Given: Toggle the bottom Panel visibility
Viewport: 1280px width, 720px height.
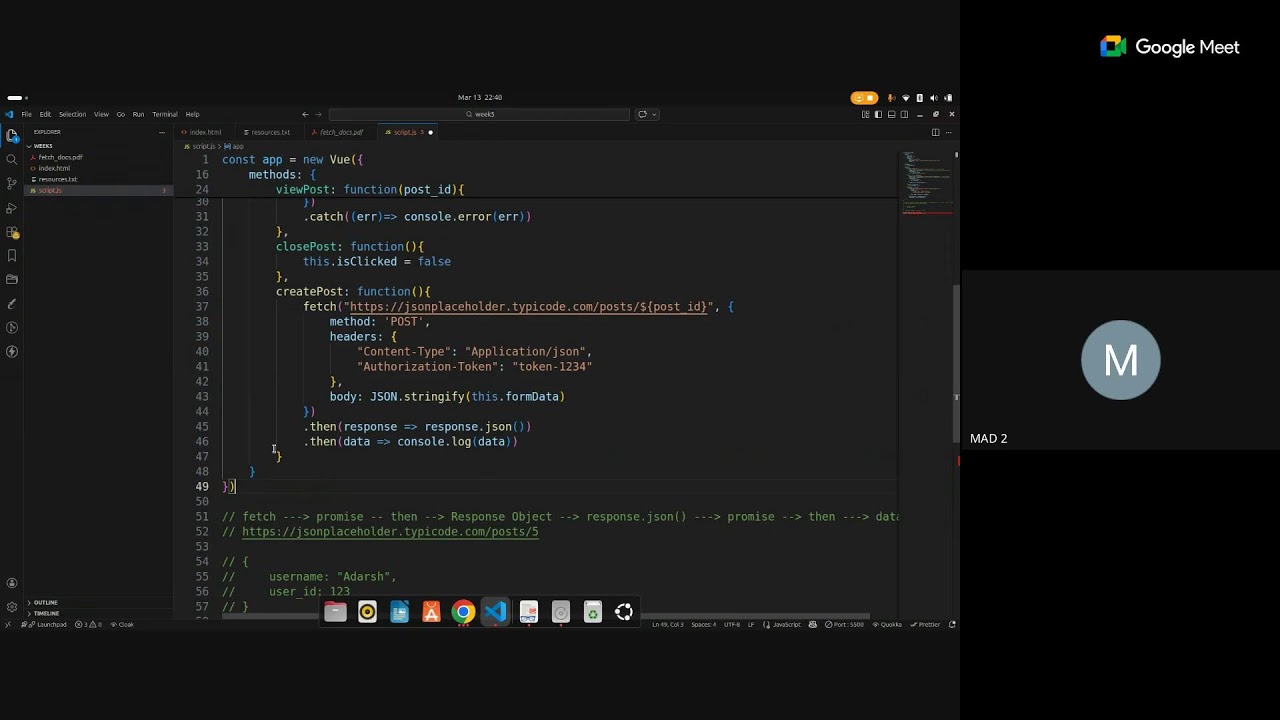Looking at the screenshot, I should point(891,114).
